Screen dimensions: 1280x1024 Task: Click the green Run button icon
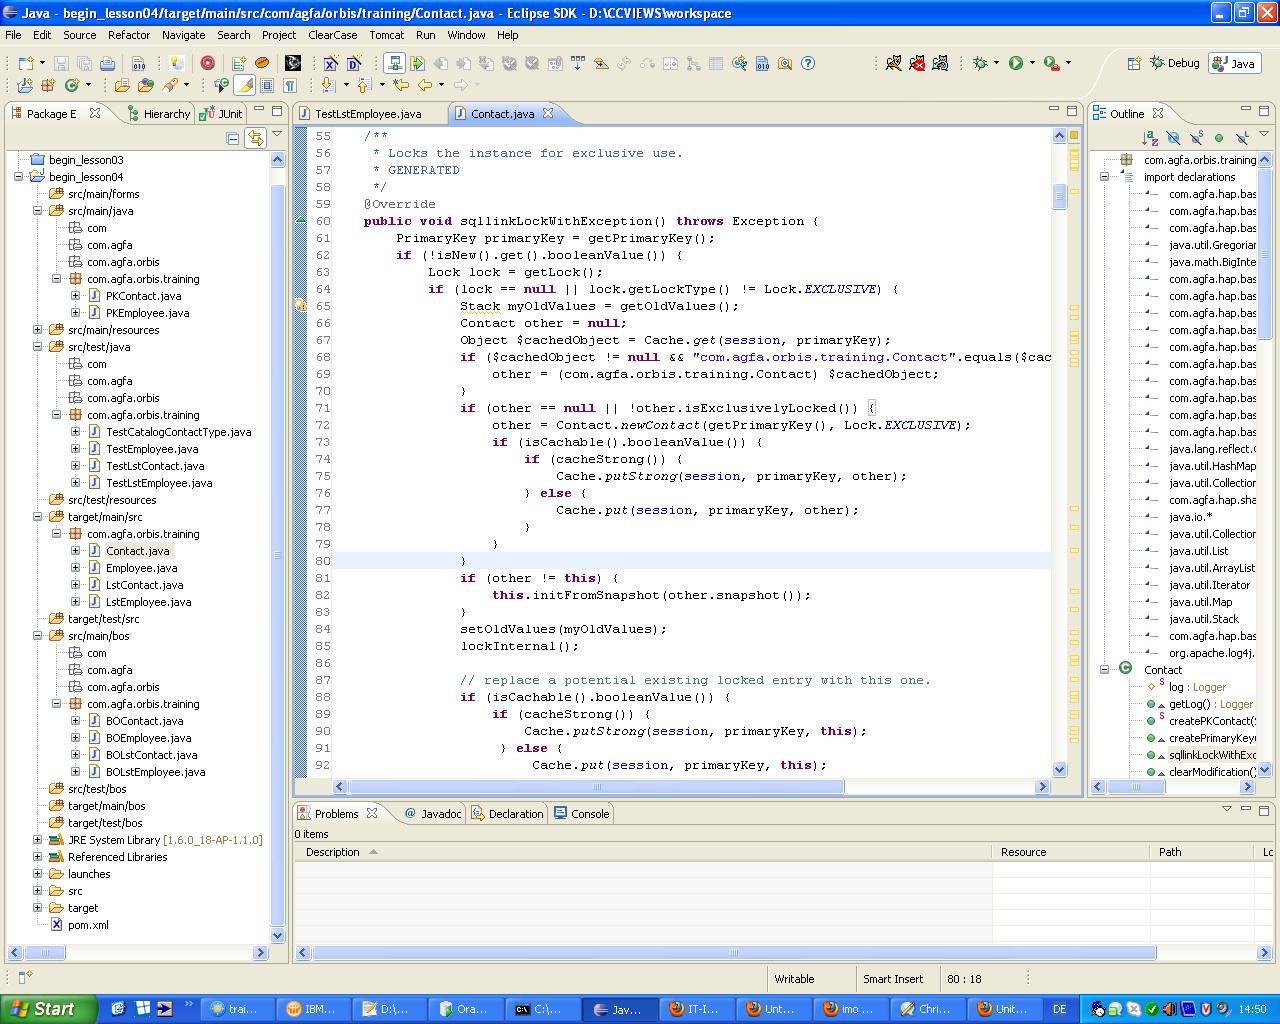1016,63
